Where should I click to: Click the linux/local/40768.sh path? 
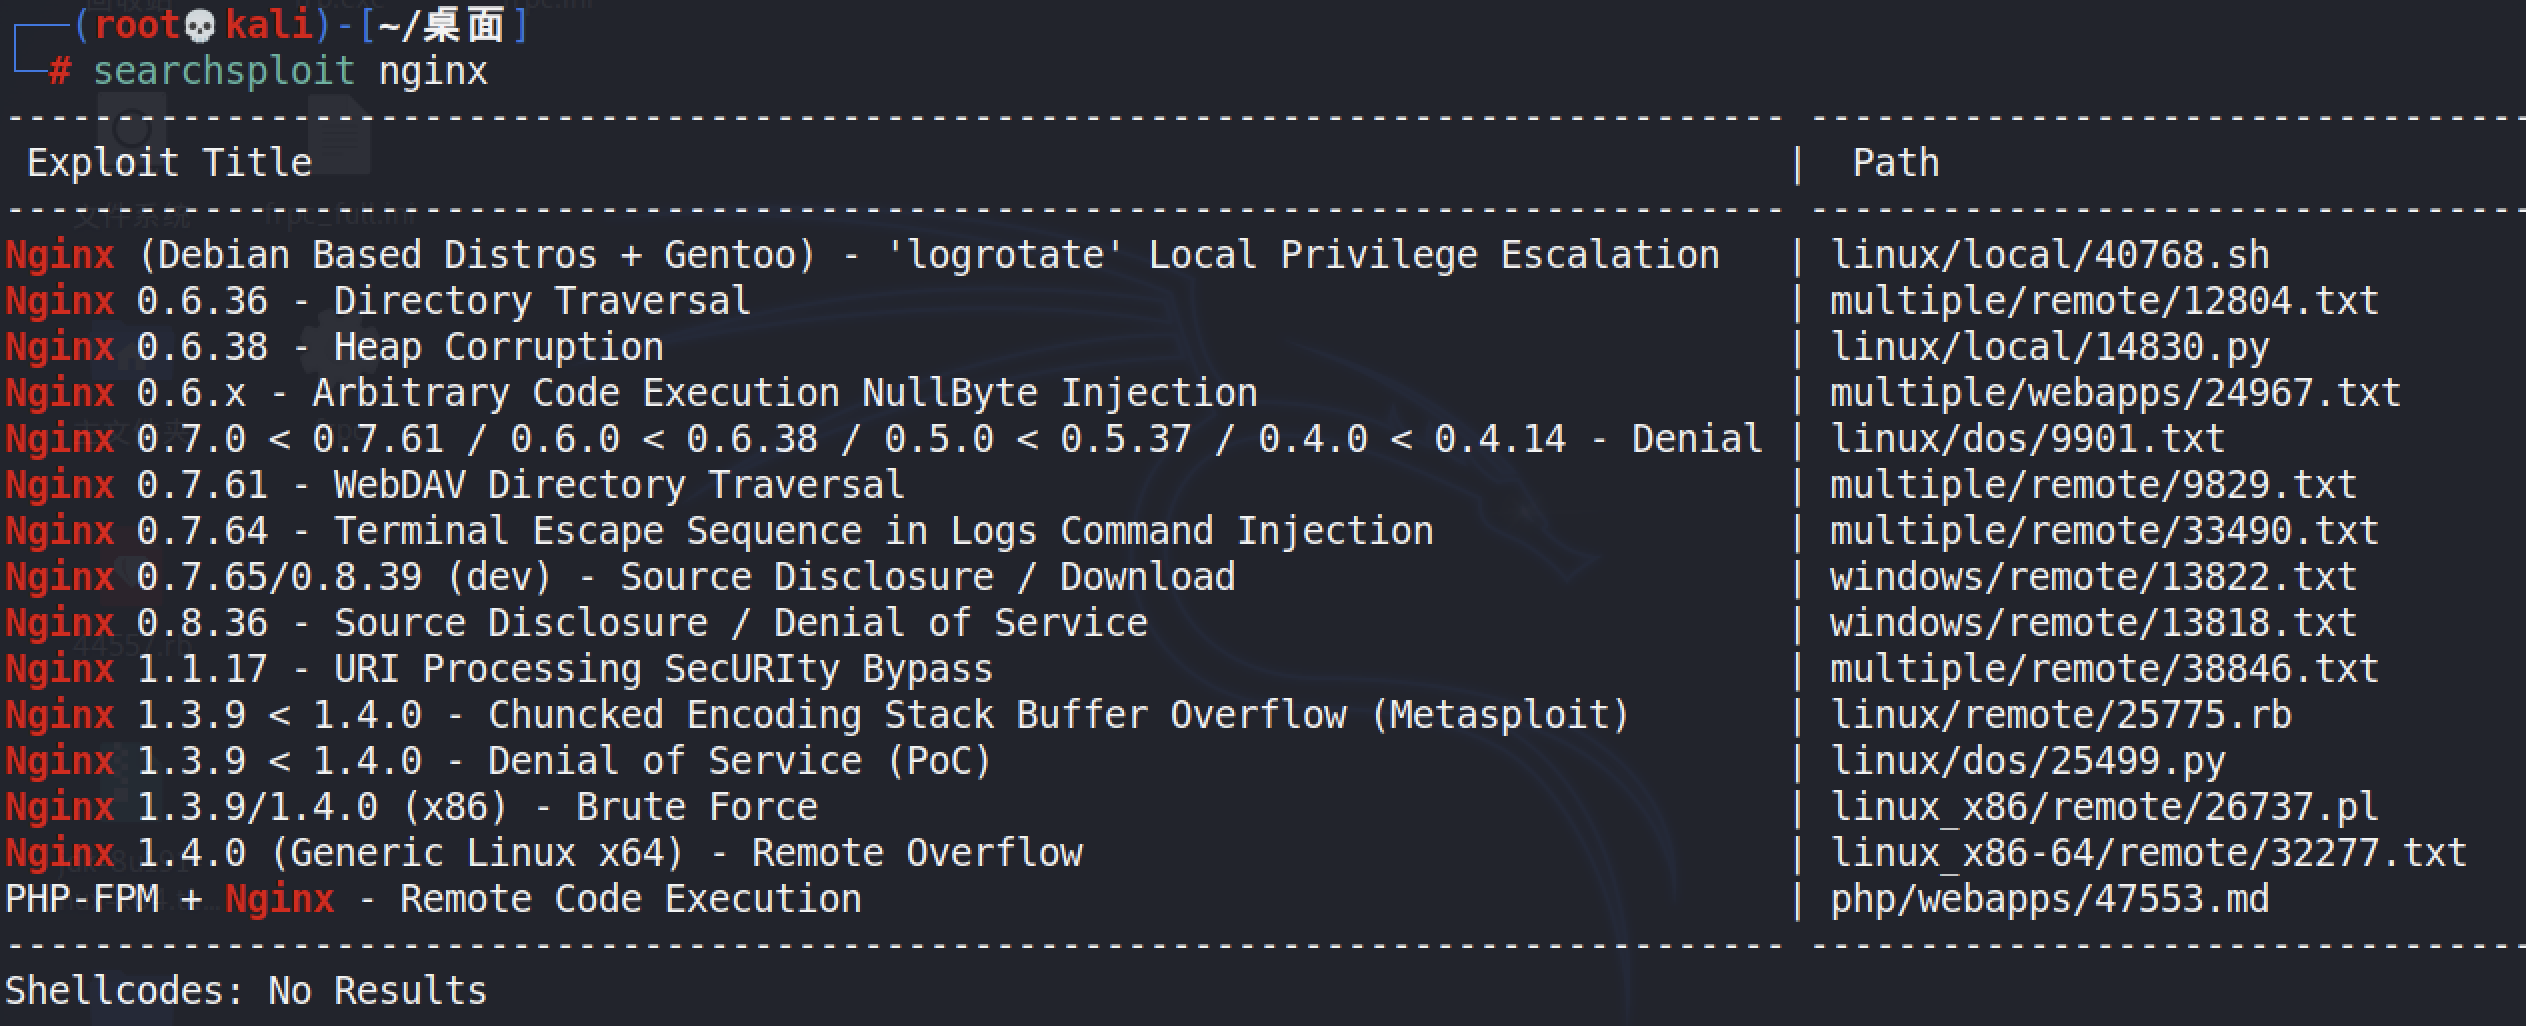coord(2049,255)
